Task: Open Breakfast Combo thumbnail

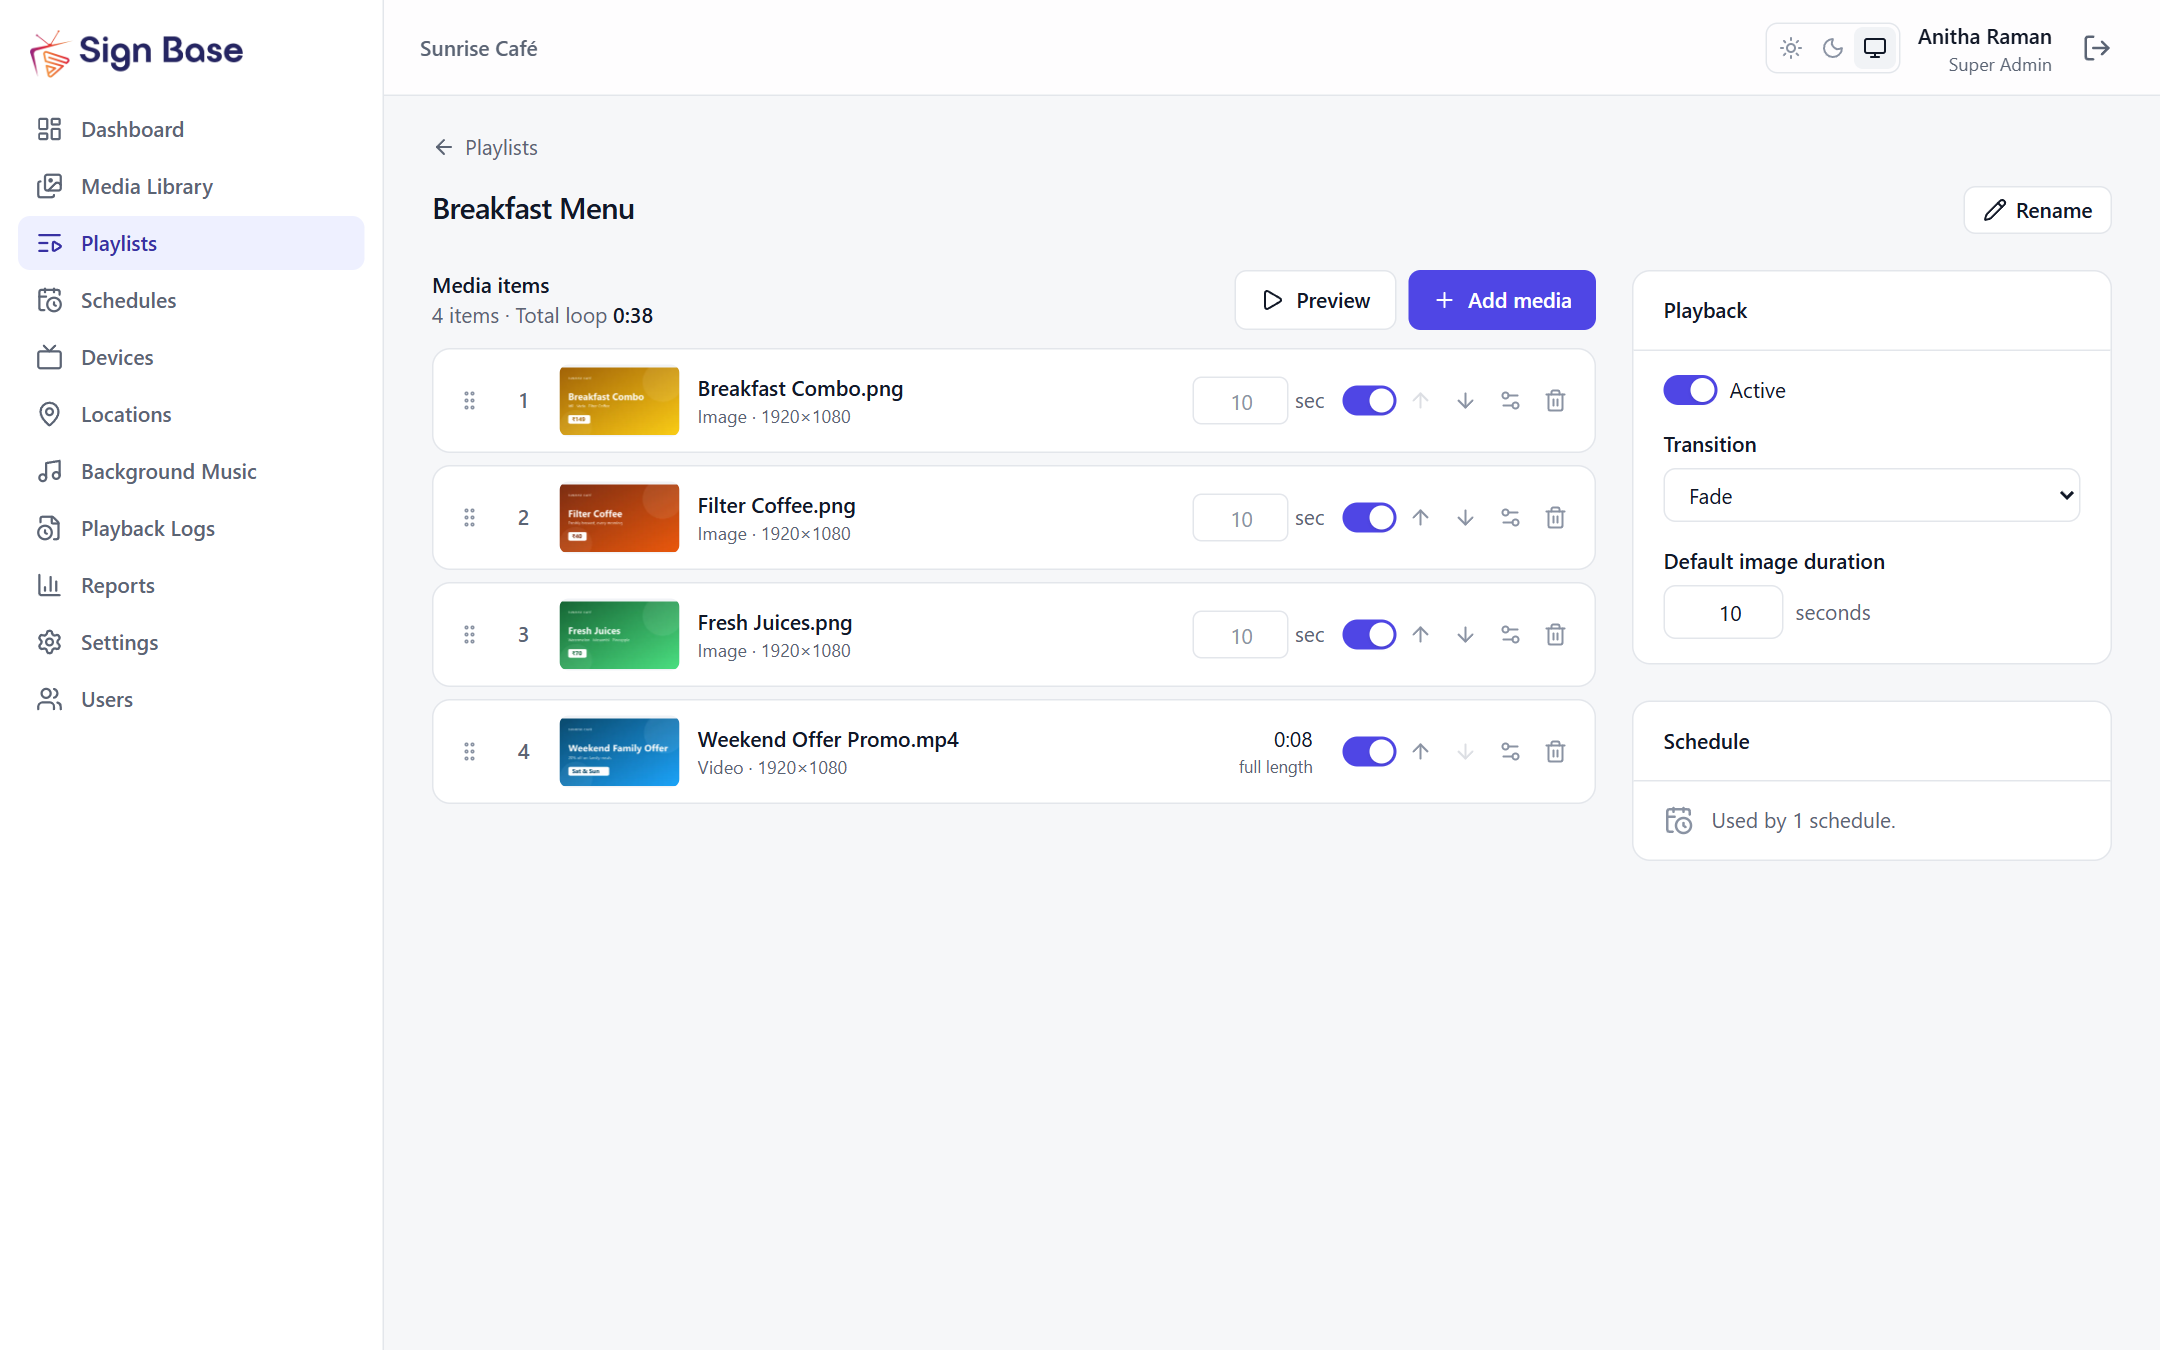Action: point(619,401)
